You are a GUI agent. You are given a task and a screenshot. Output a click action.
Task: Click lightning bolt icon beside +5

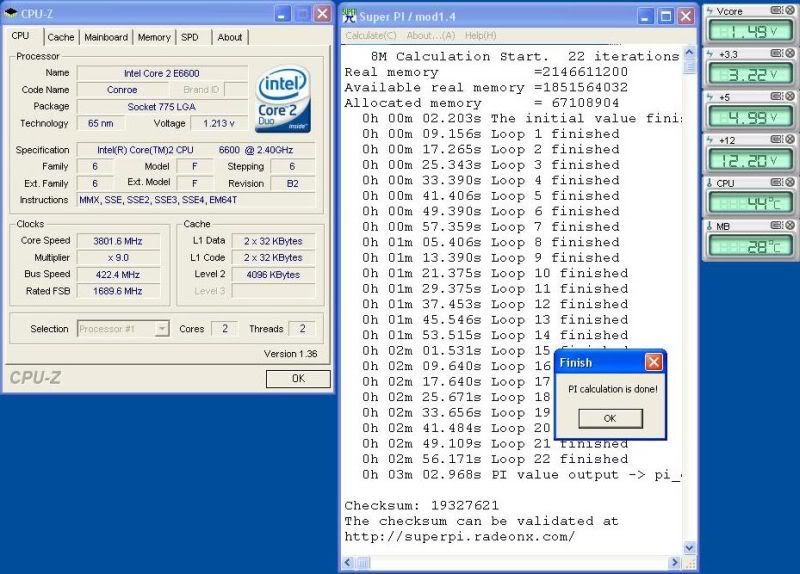(710, 96)
